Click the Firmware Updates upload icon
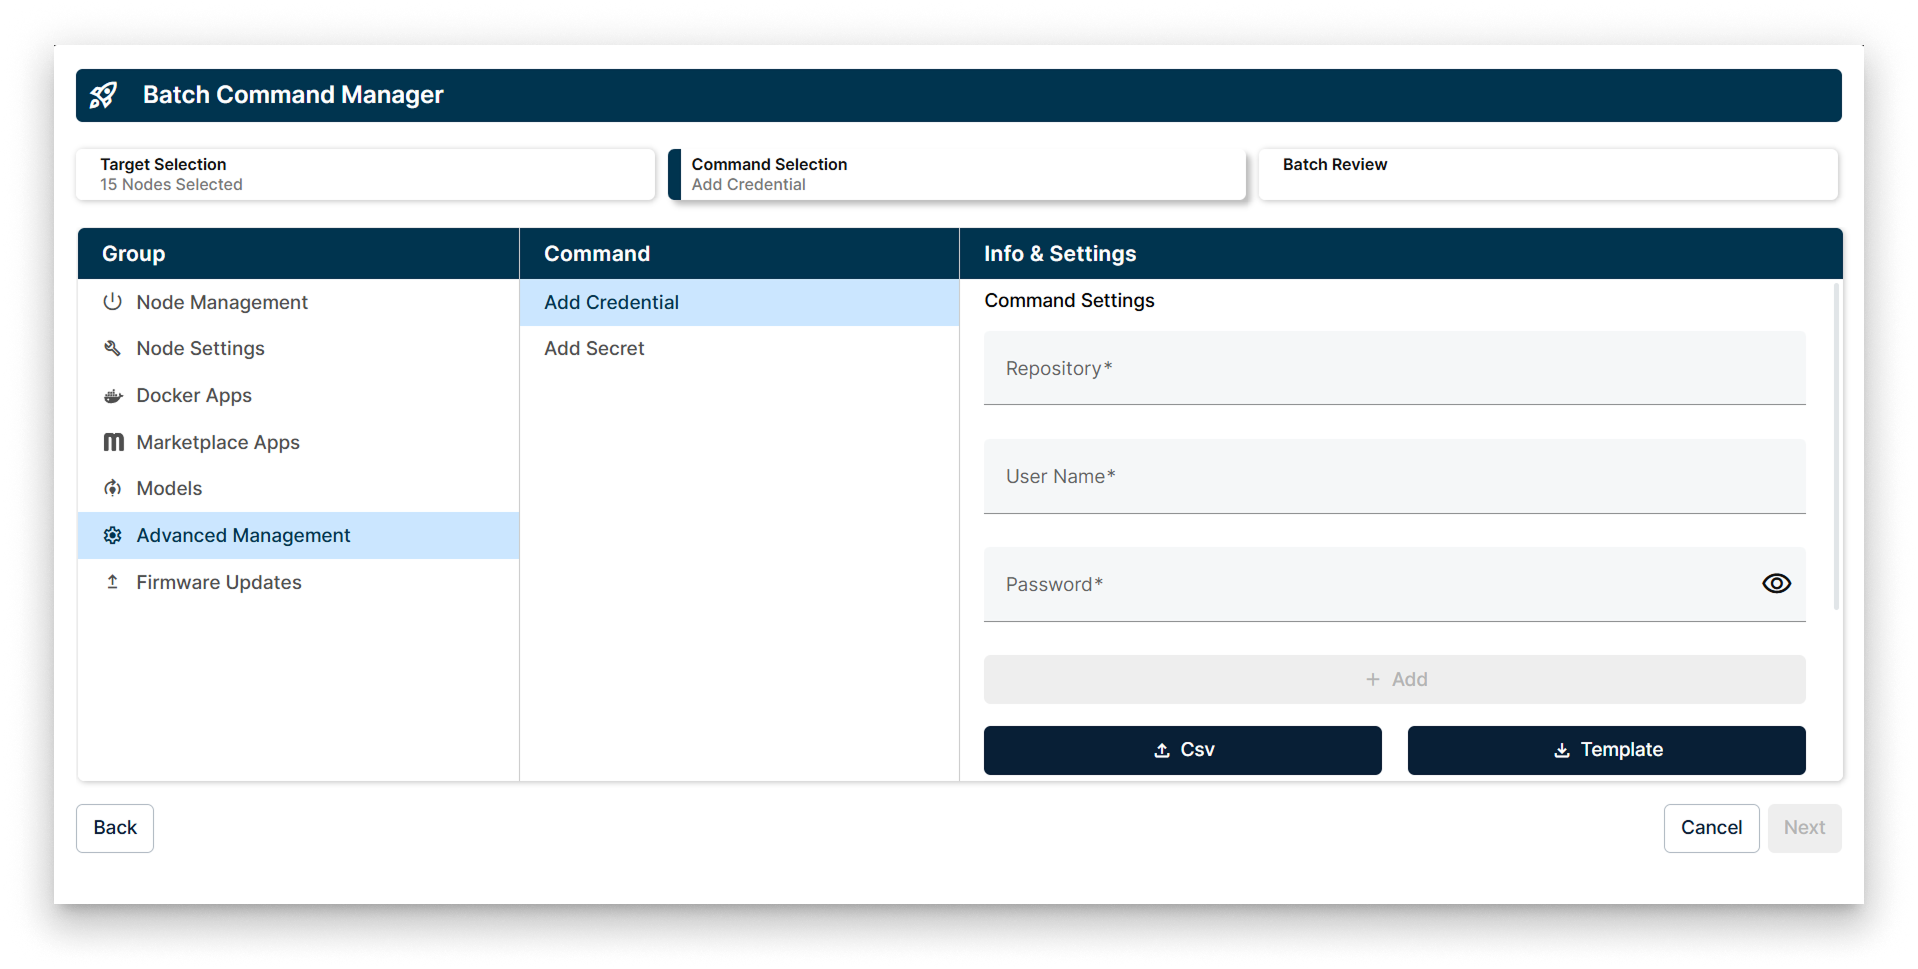The width and height of the screenshot is (1918, 969). 113,582
